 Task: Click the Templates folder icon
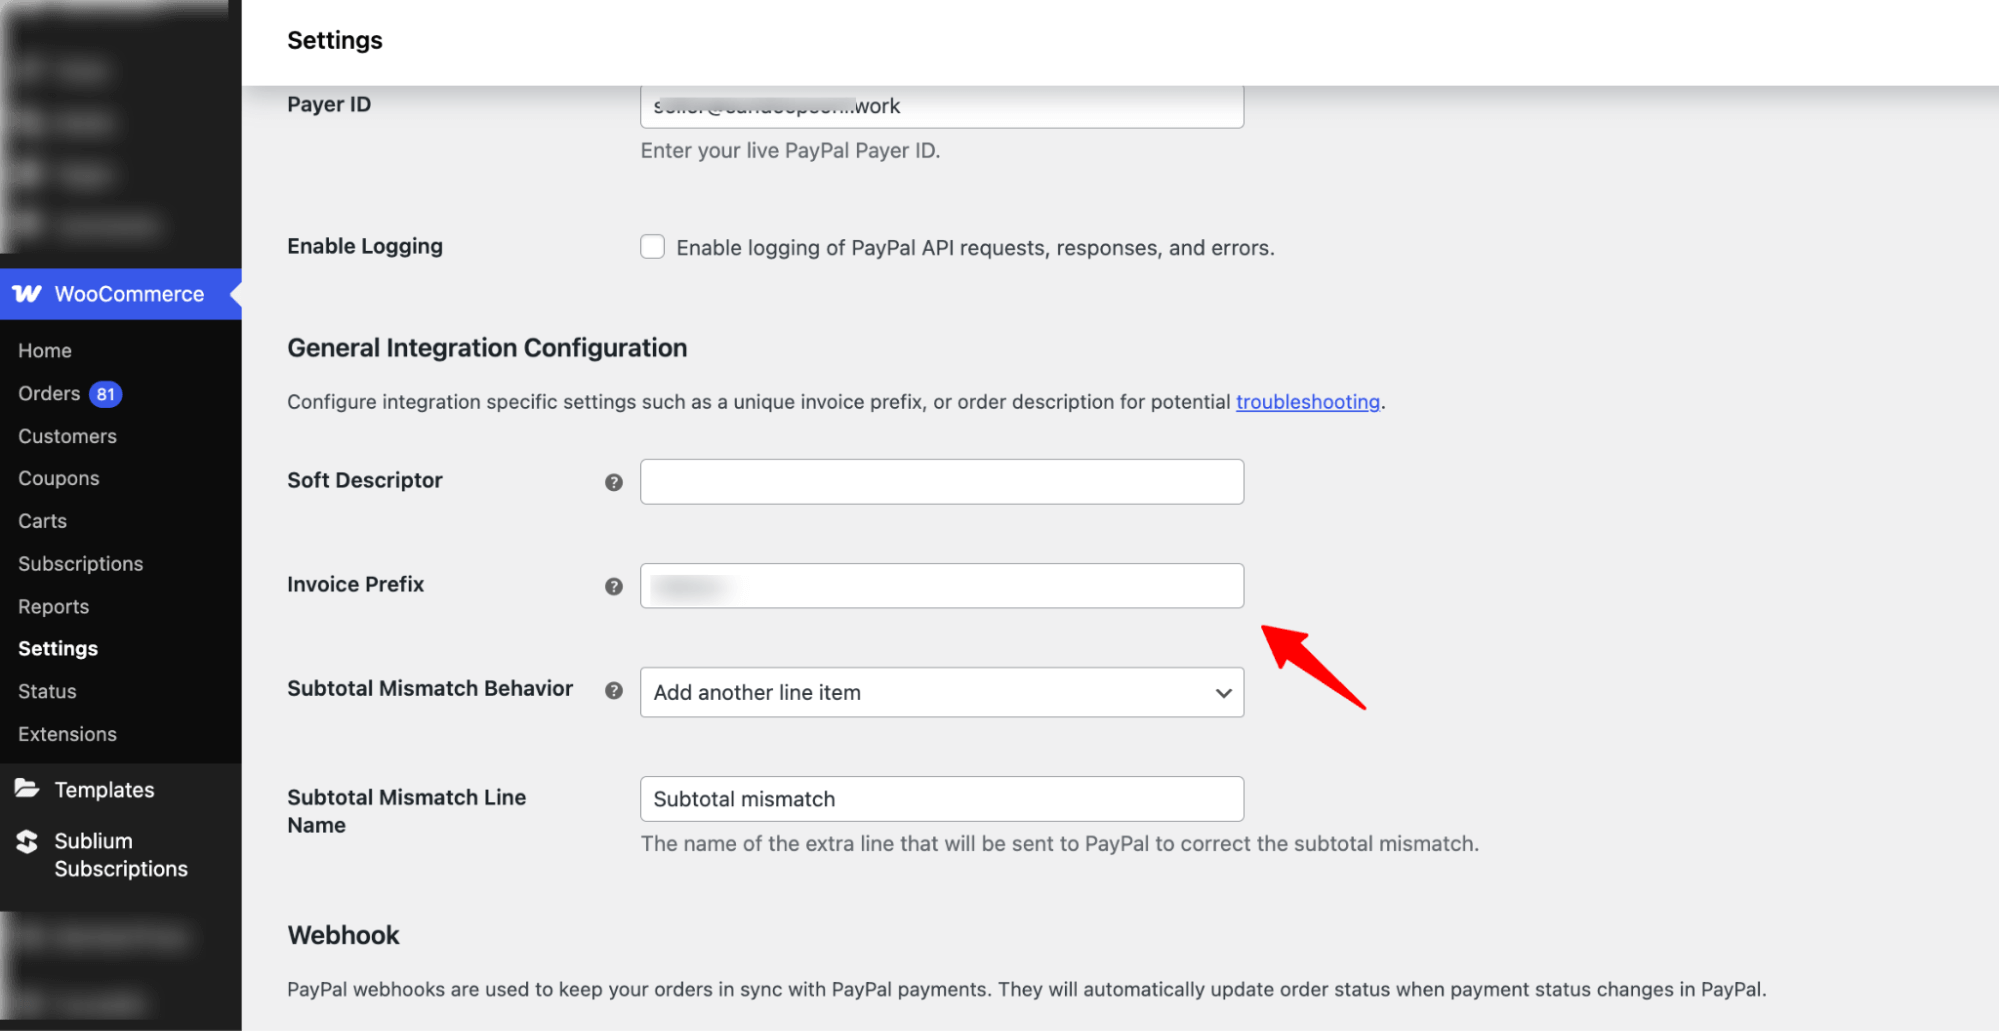(27, 789)
